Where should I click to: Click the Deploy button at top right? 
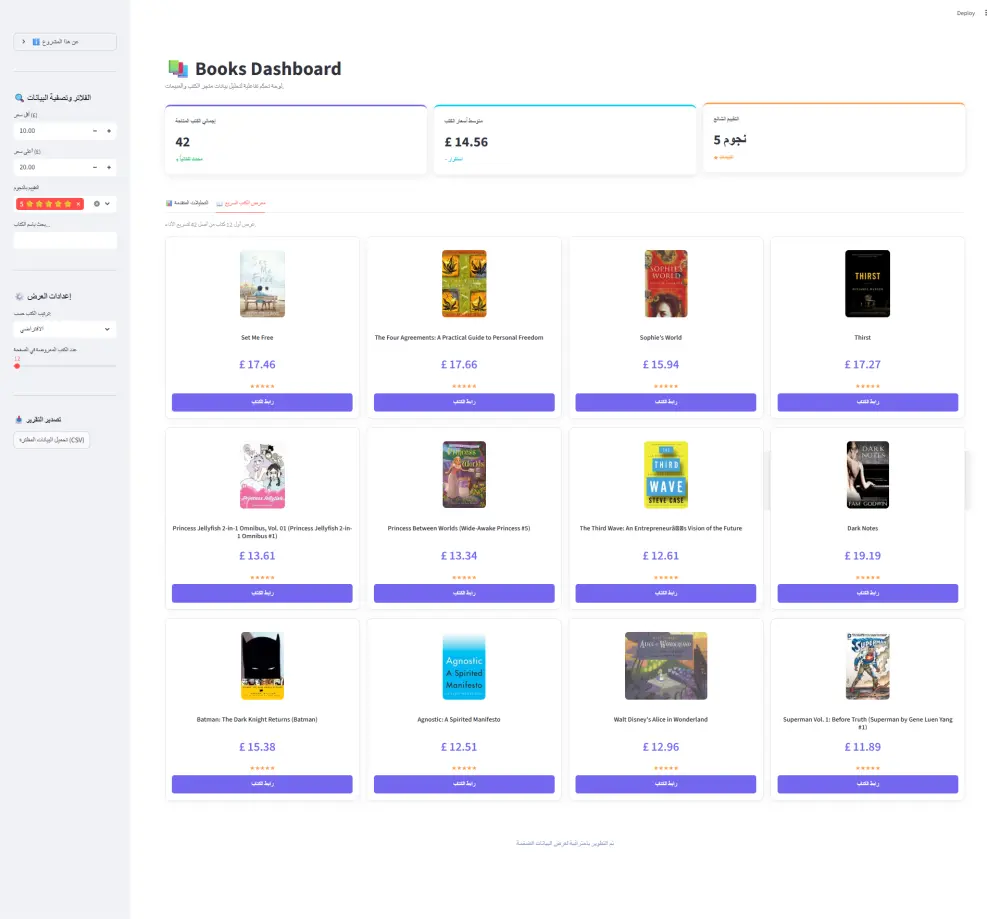point(964,13)
